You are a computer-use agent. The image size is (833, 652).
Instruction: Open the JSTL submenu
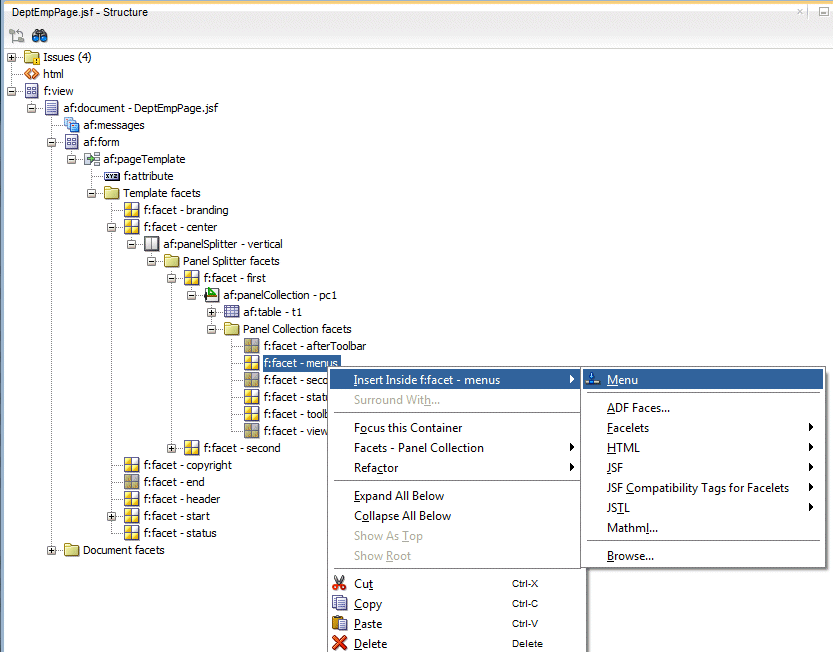(x=703, y=507)
